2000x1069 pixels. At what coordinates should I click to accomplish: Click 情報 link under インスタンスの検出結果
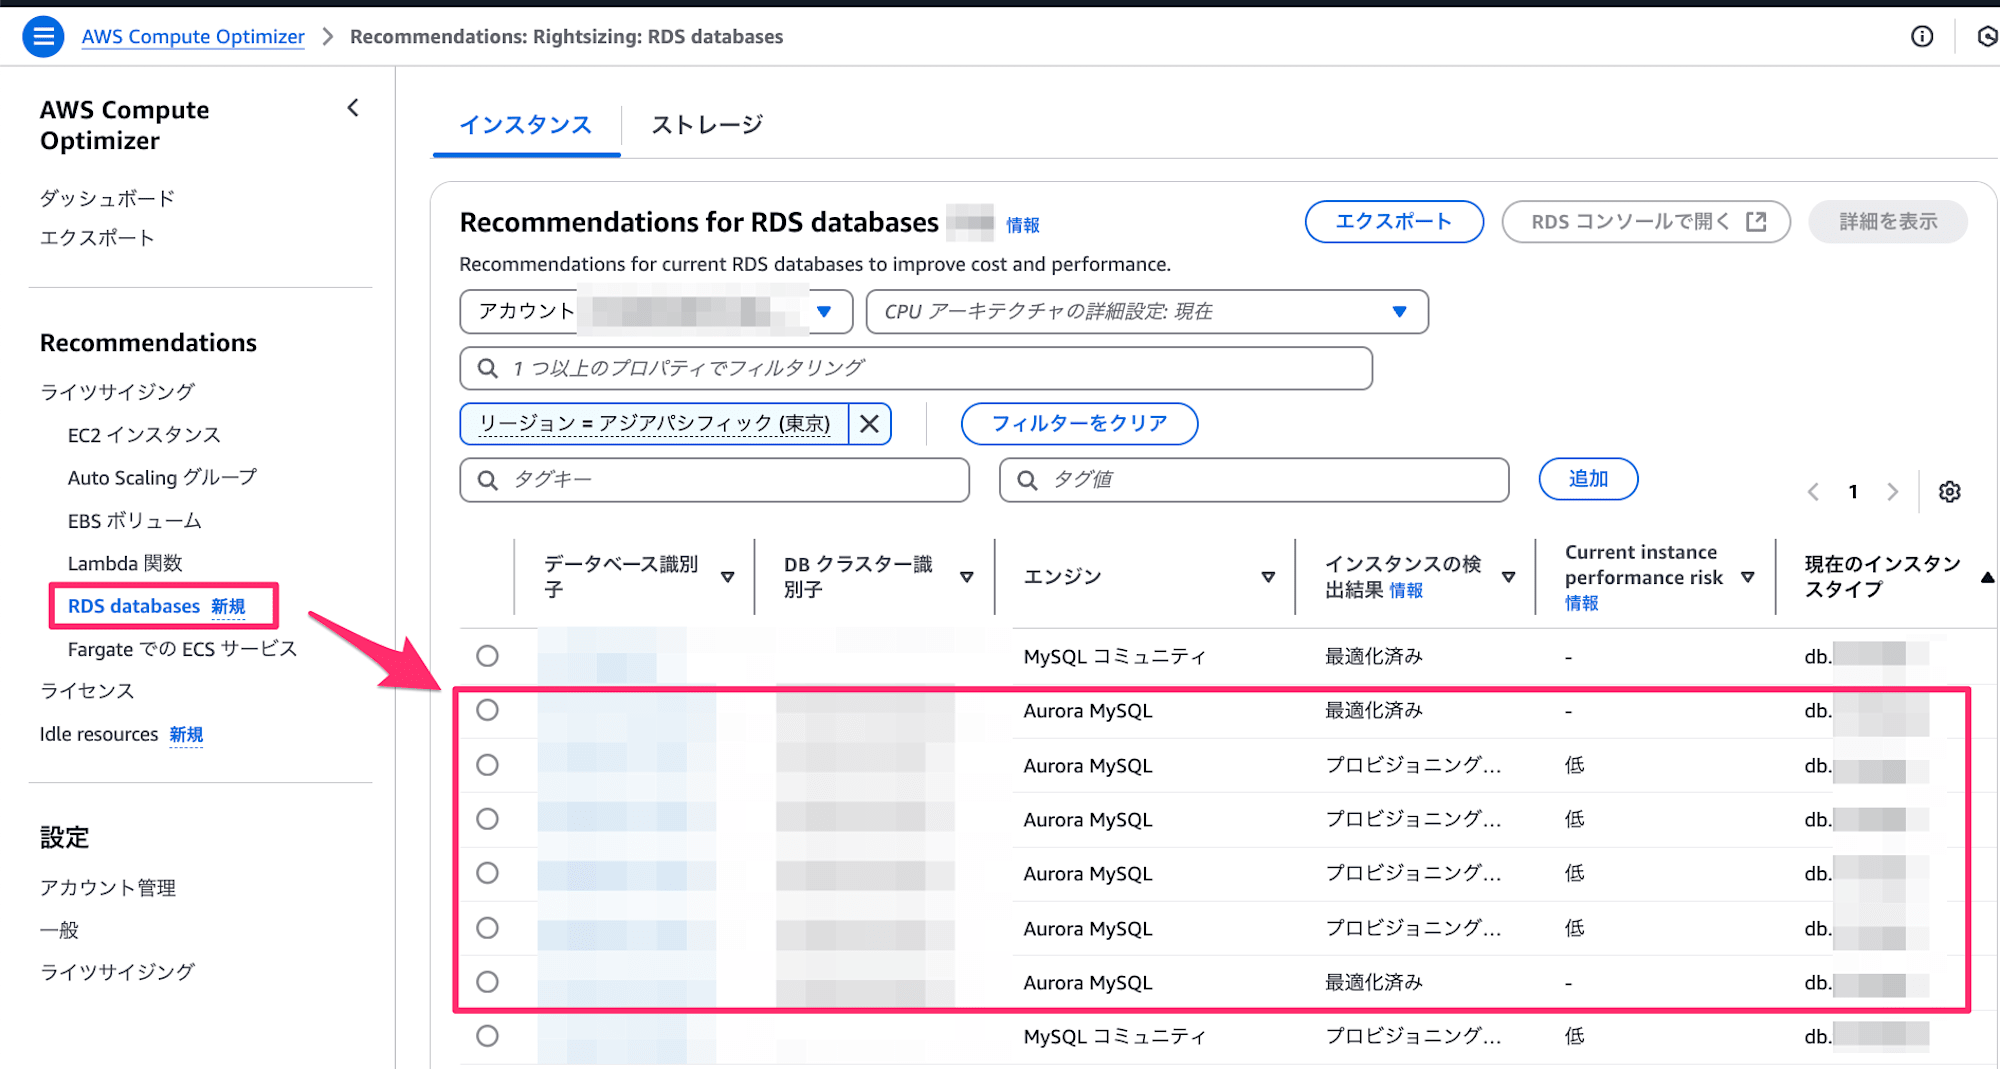point(1406,590)
